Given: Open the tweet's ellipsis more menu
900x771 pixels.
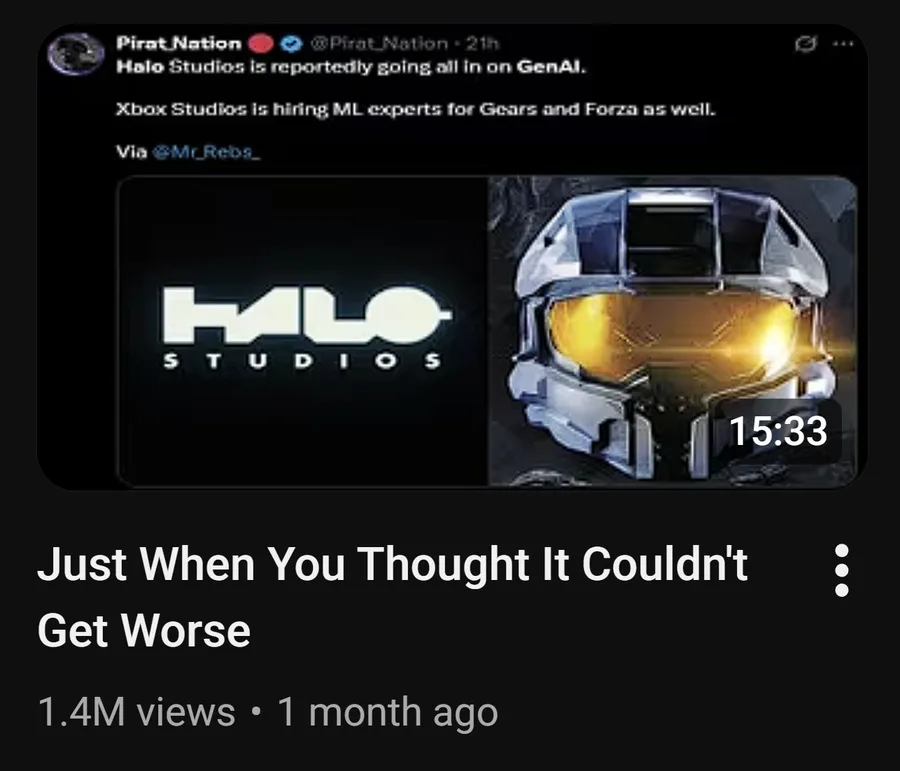Looking at the screenshot, I should coord(843,44).
